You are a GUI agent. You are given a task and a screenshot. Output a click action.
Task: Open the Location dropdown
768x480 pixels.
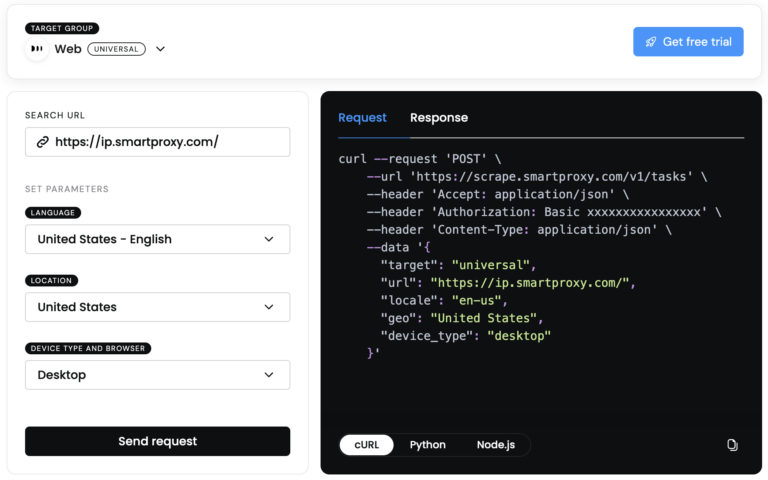[158, 307]
